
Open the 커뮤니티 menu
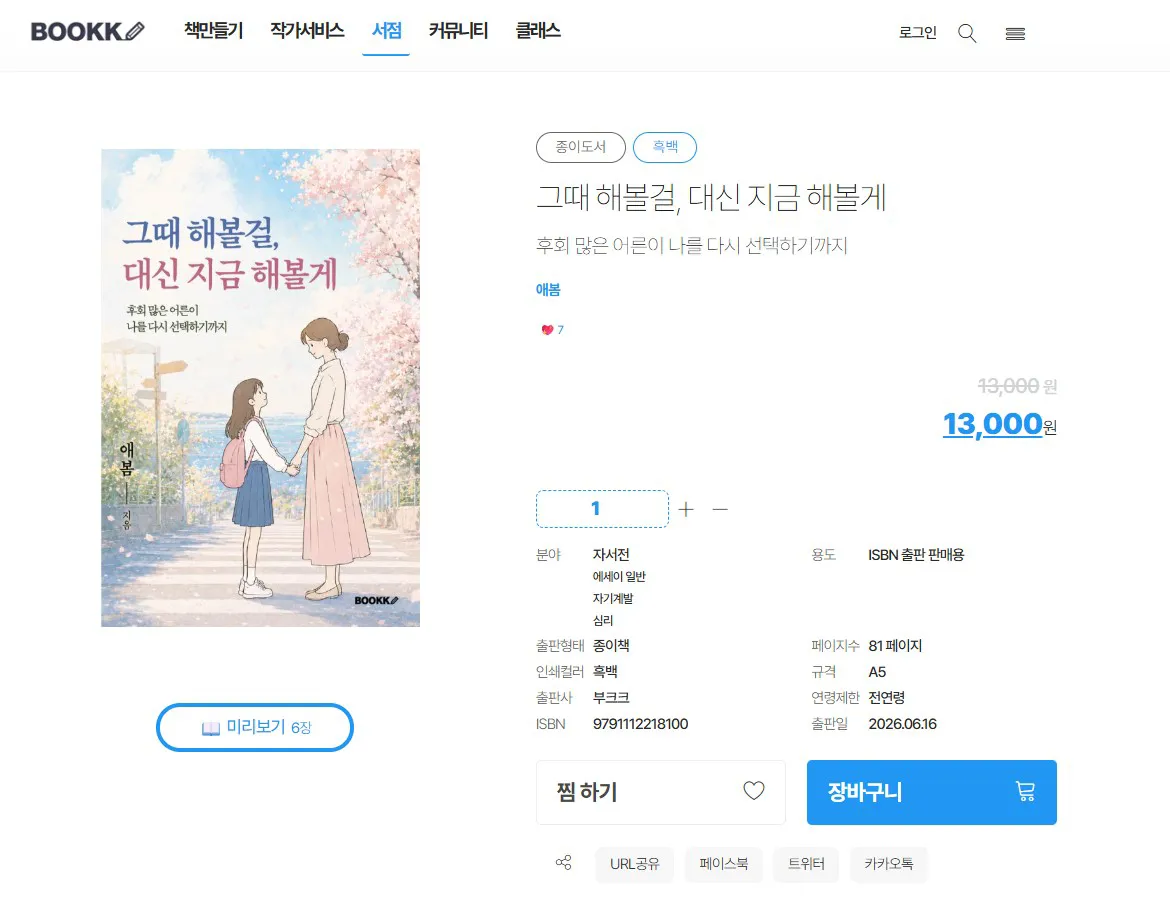458,31
